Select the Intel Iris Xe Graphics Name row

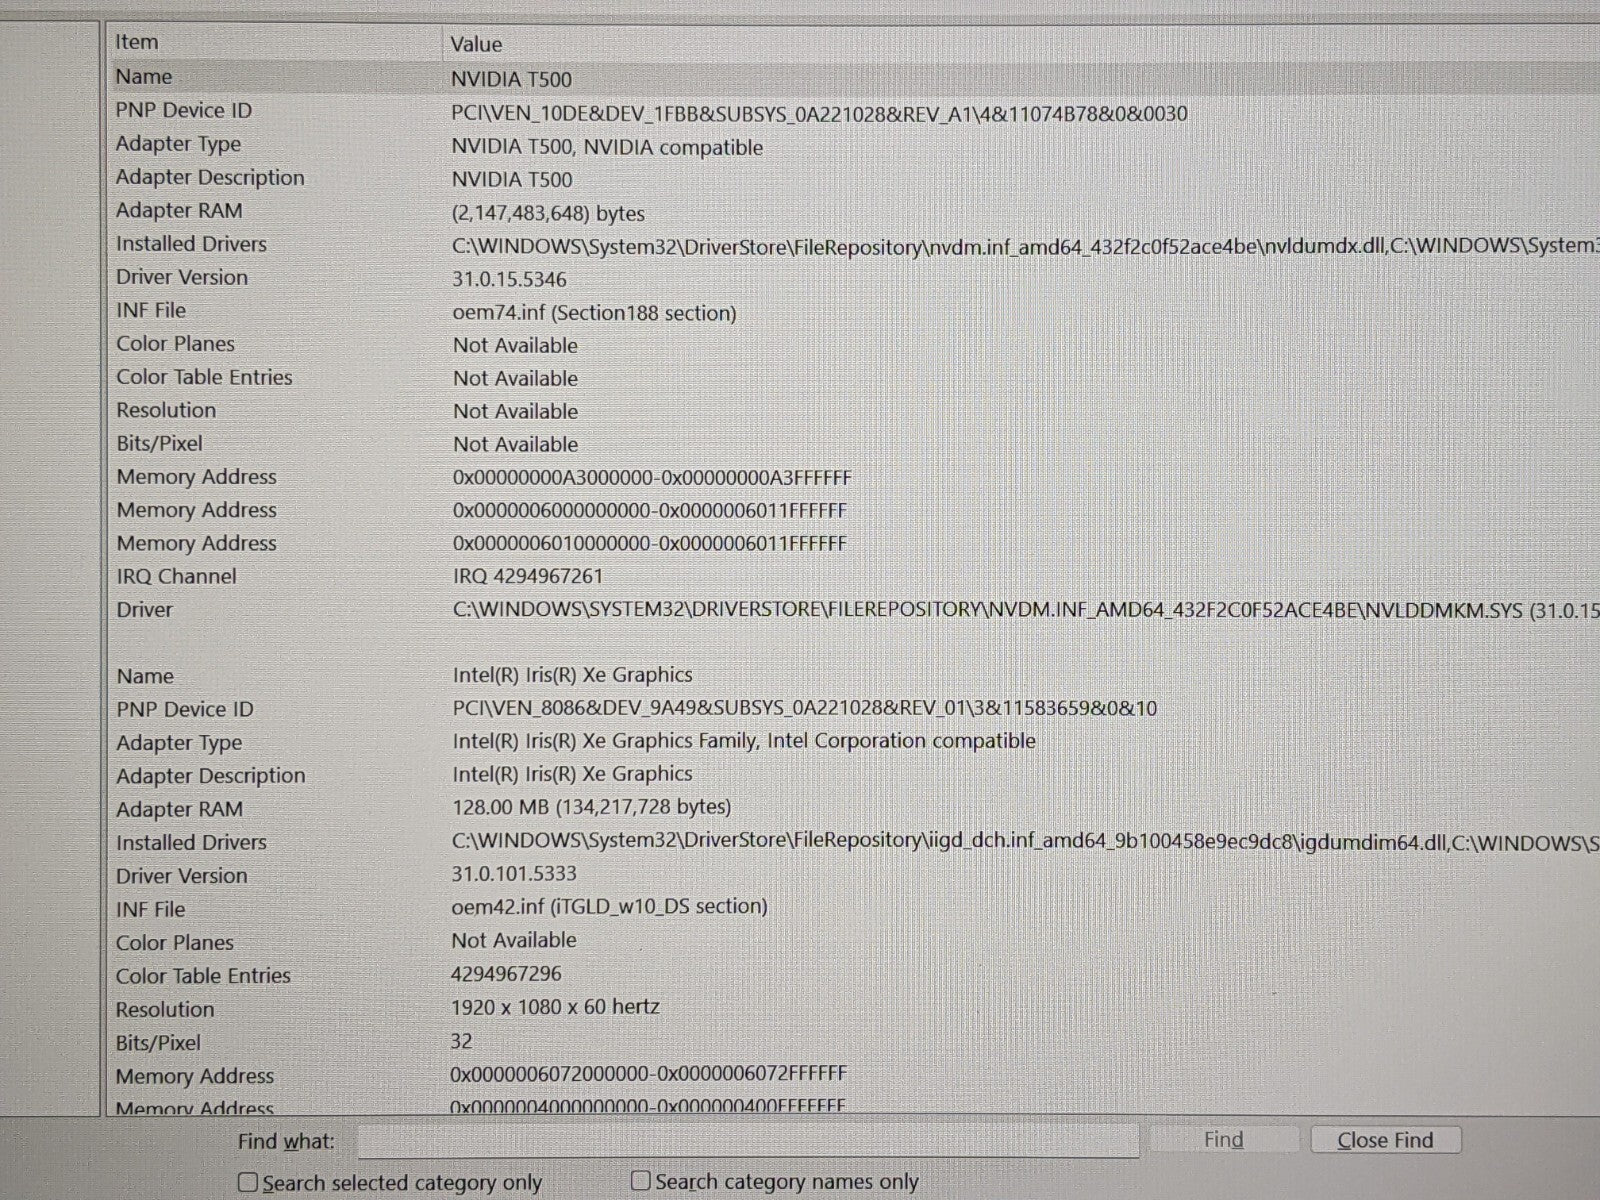(x=572, y=675)
